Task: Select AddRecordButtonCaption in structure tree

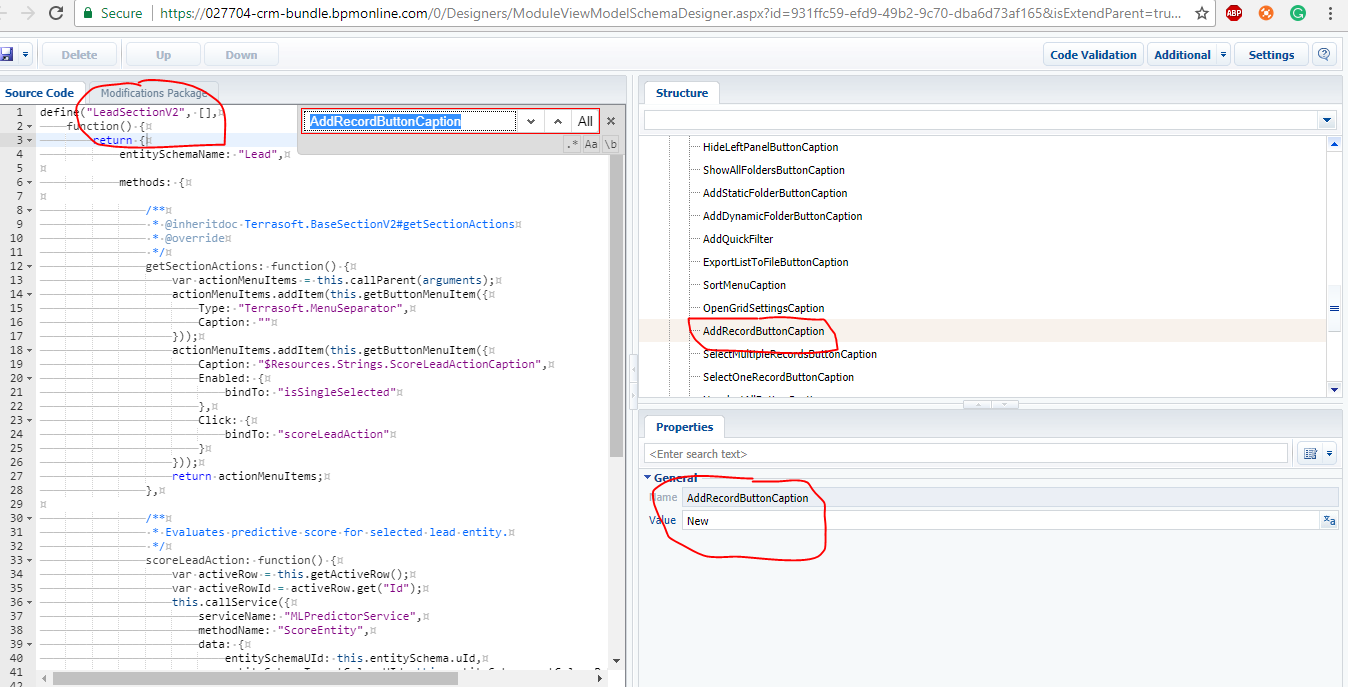Action: point(764,331)
